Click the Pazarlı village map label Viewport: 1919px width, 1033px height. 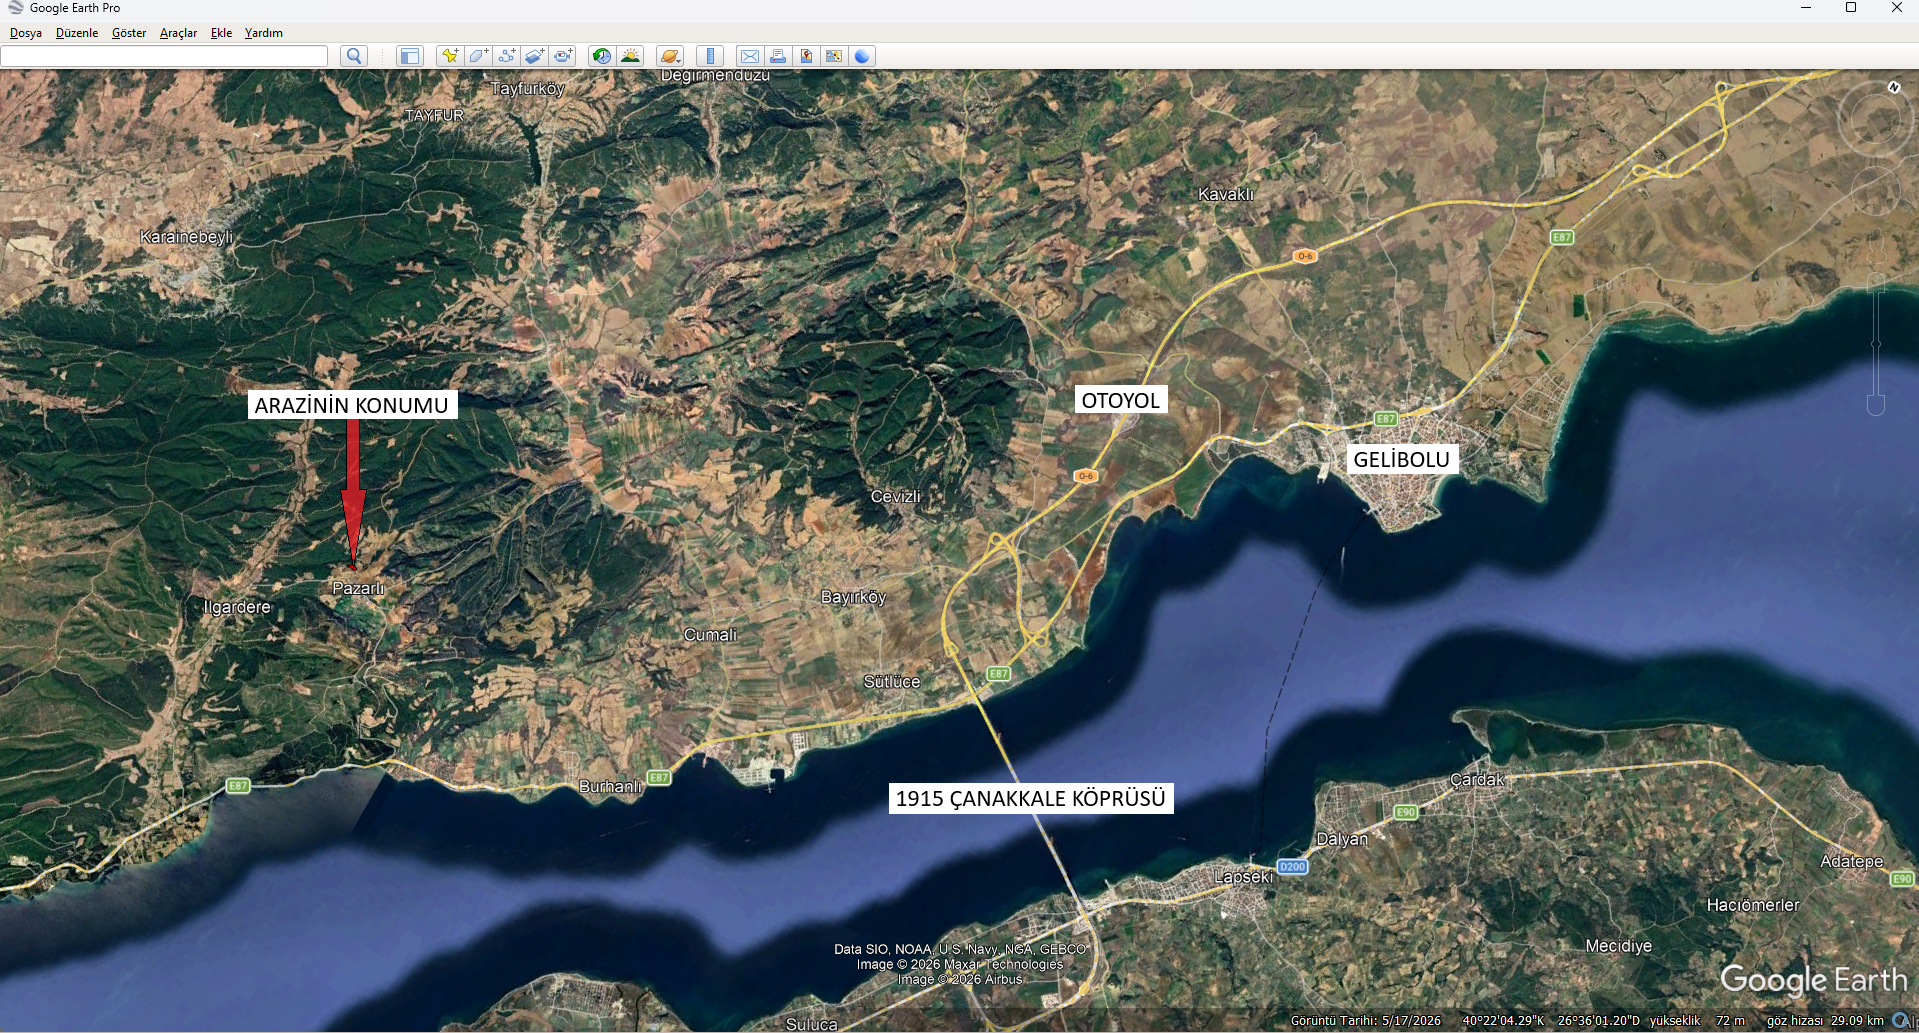[x=358, y=588]
